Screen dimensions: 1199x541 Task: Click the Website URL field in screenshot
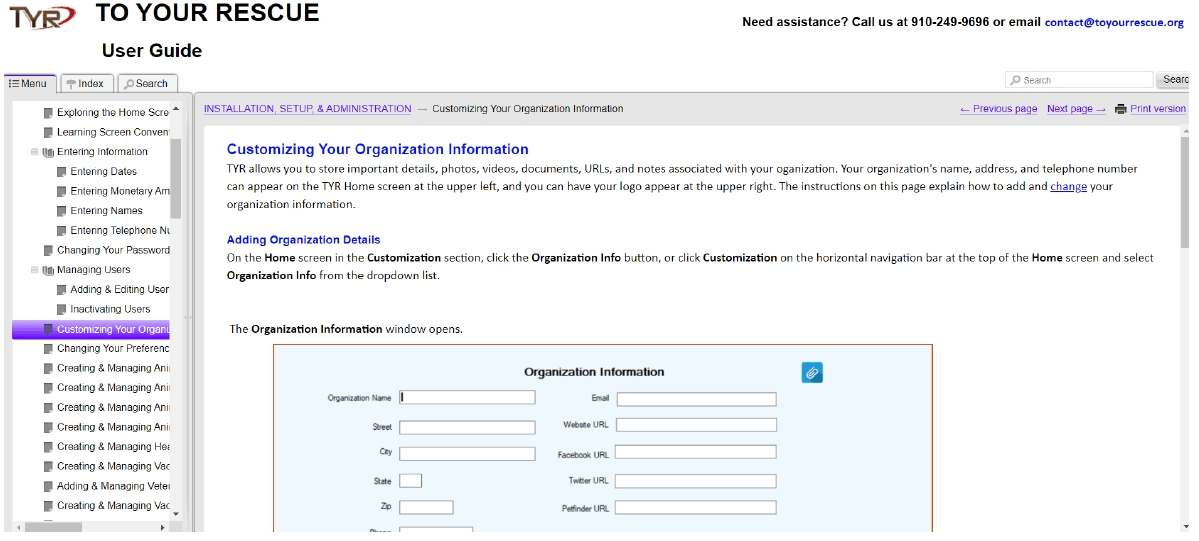tap(696, 425)
